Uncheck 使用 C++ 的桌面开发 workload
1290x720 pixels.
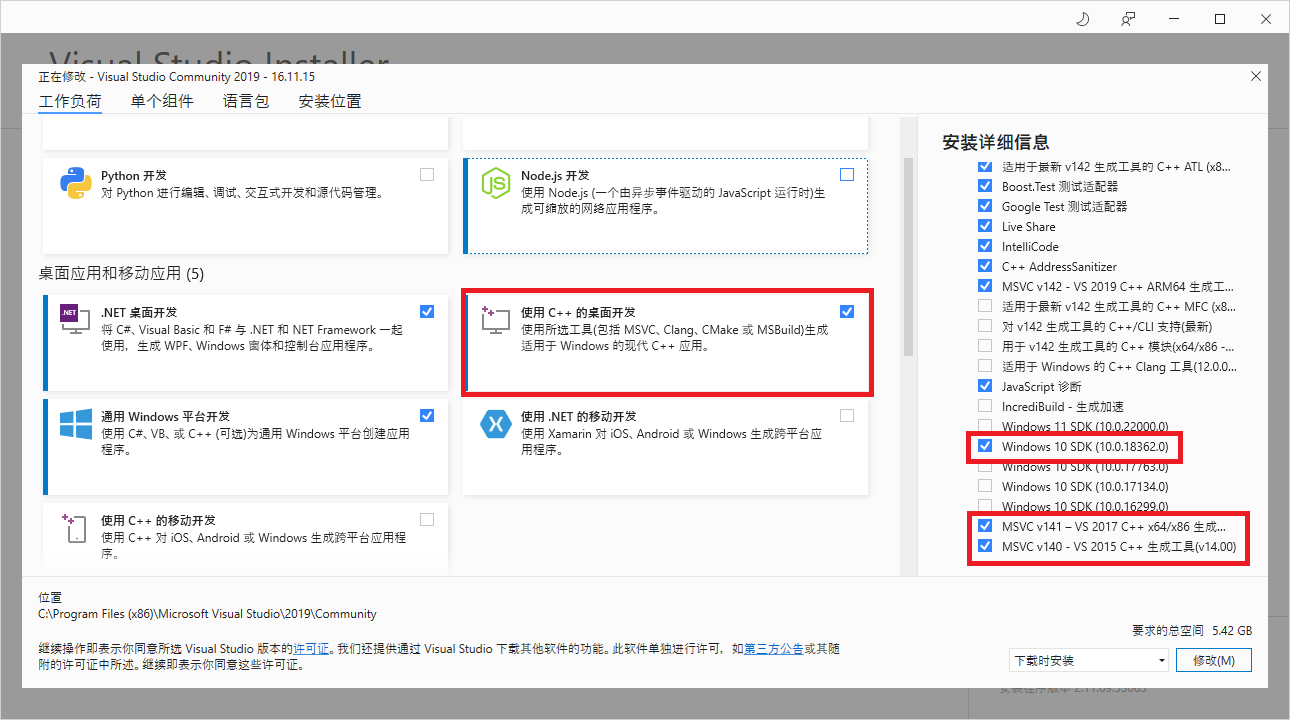click(x=847, y=311)
